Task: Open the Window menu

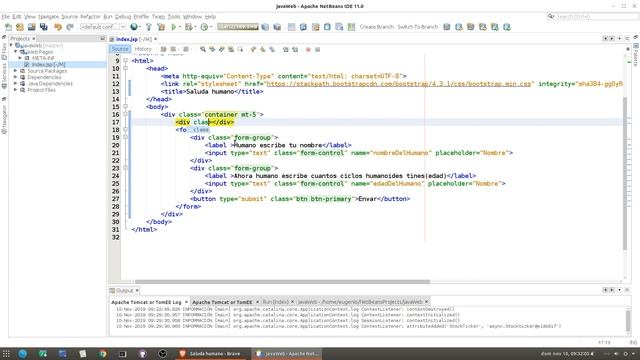Action: pos(192,17)
